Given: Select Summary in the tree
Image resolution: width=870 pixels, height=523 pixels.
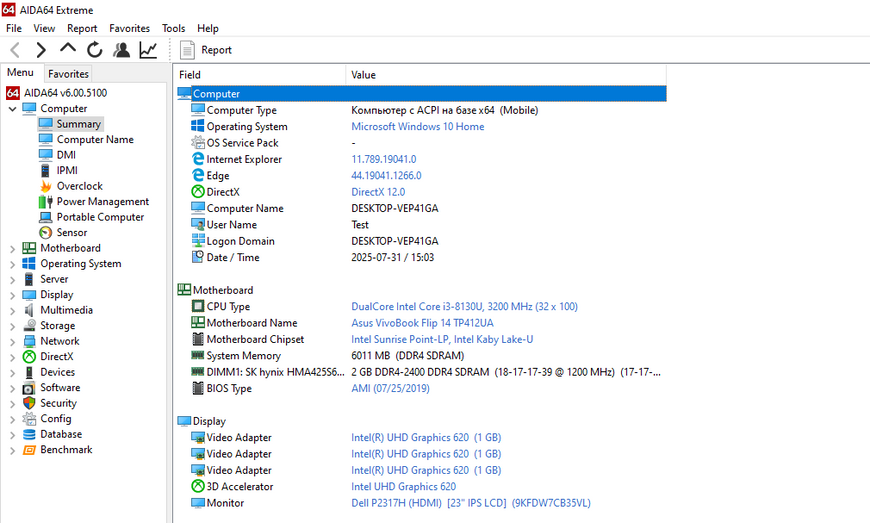Looking at the screenshot, I should pyautogui.click(x=78, y=124).
